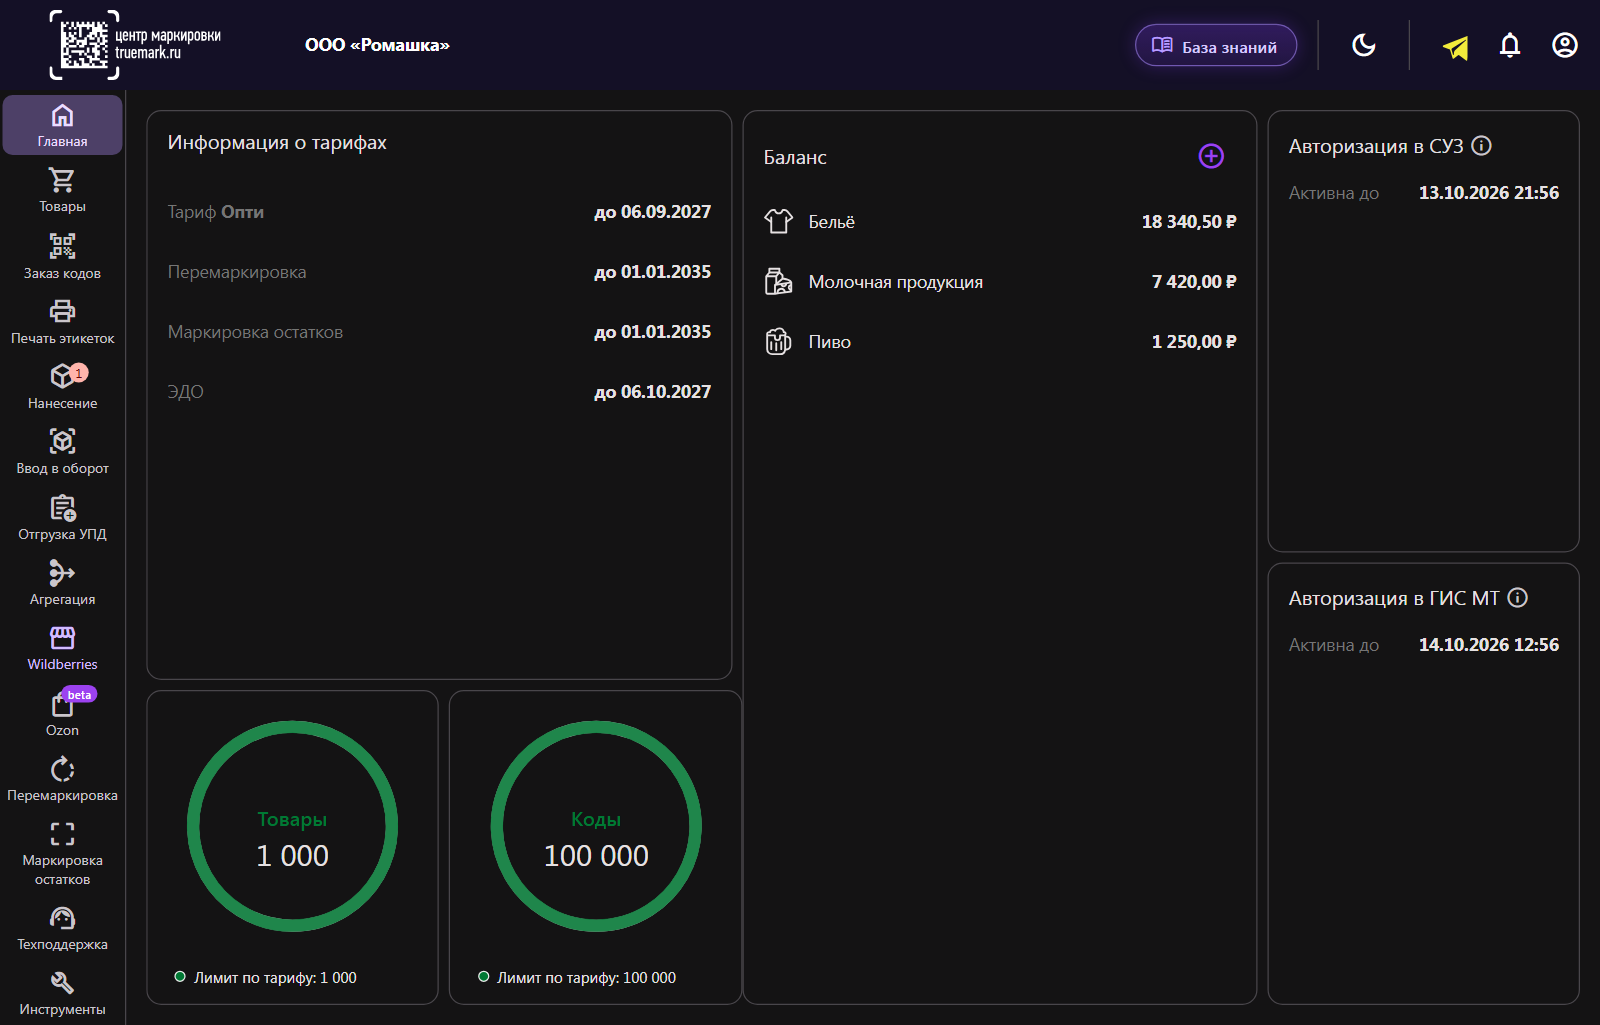Image resolution: width=1600 pixels, height=1025 pixels.
Task: Click the truemark.ru logo
Action: tap(135, 45)
